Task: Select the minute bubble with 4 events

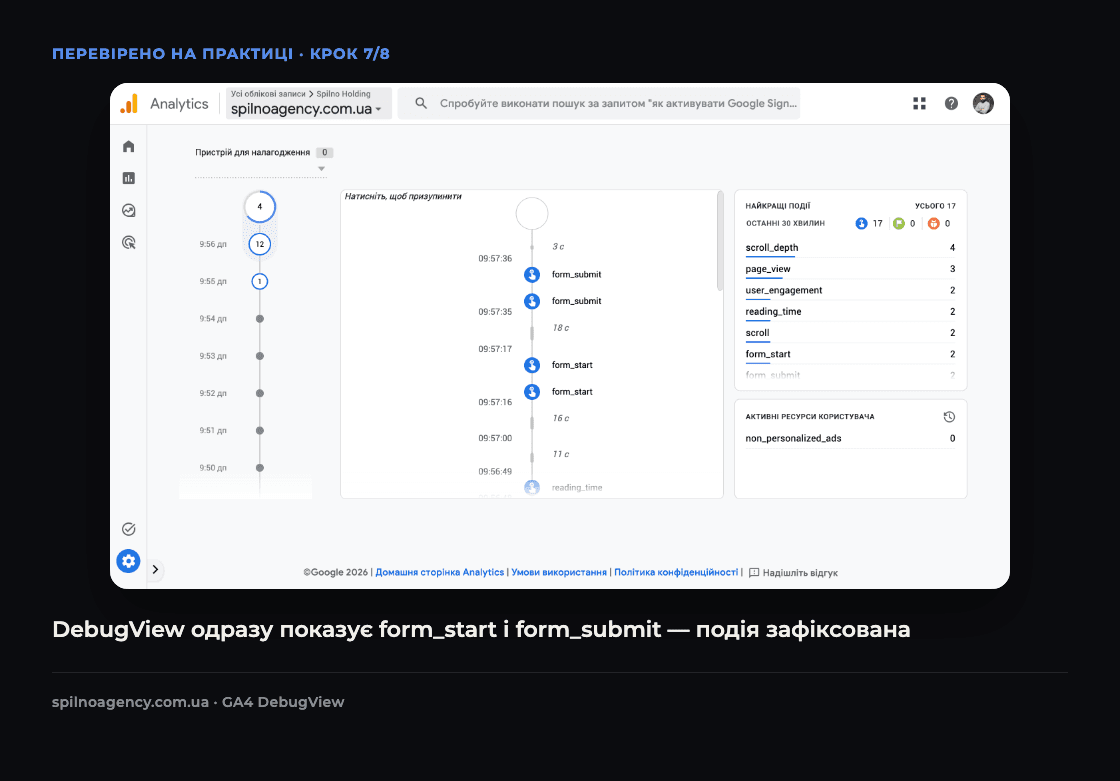Action: 259,207
